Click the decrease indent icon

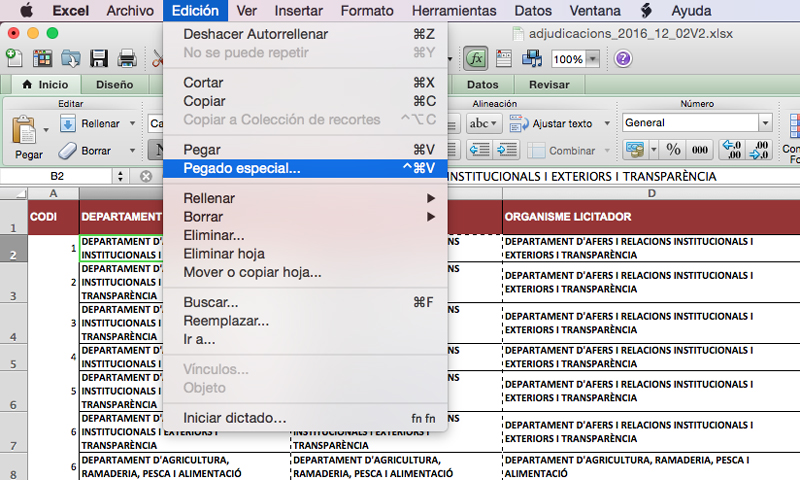click(479, 150)
